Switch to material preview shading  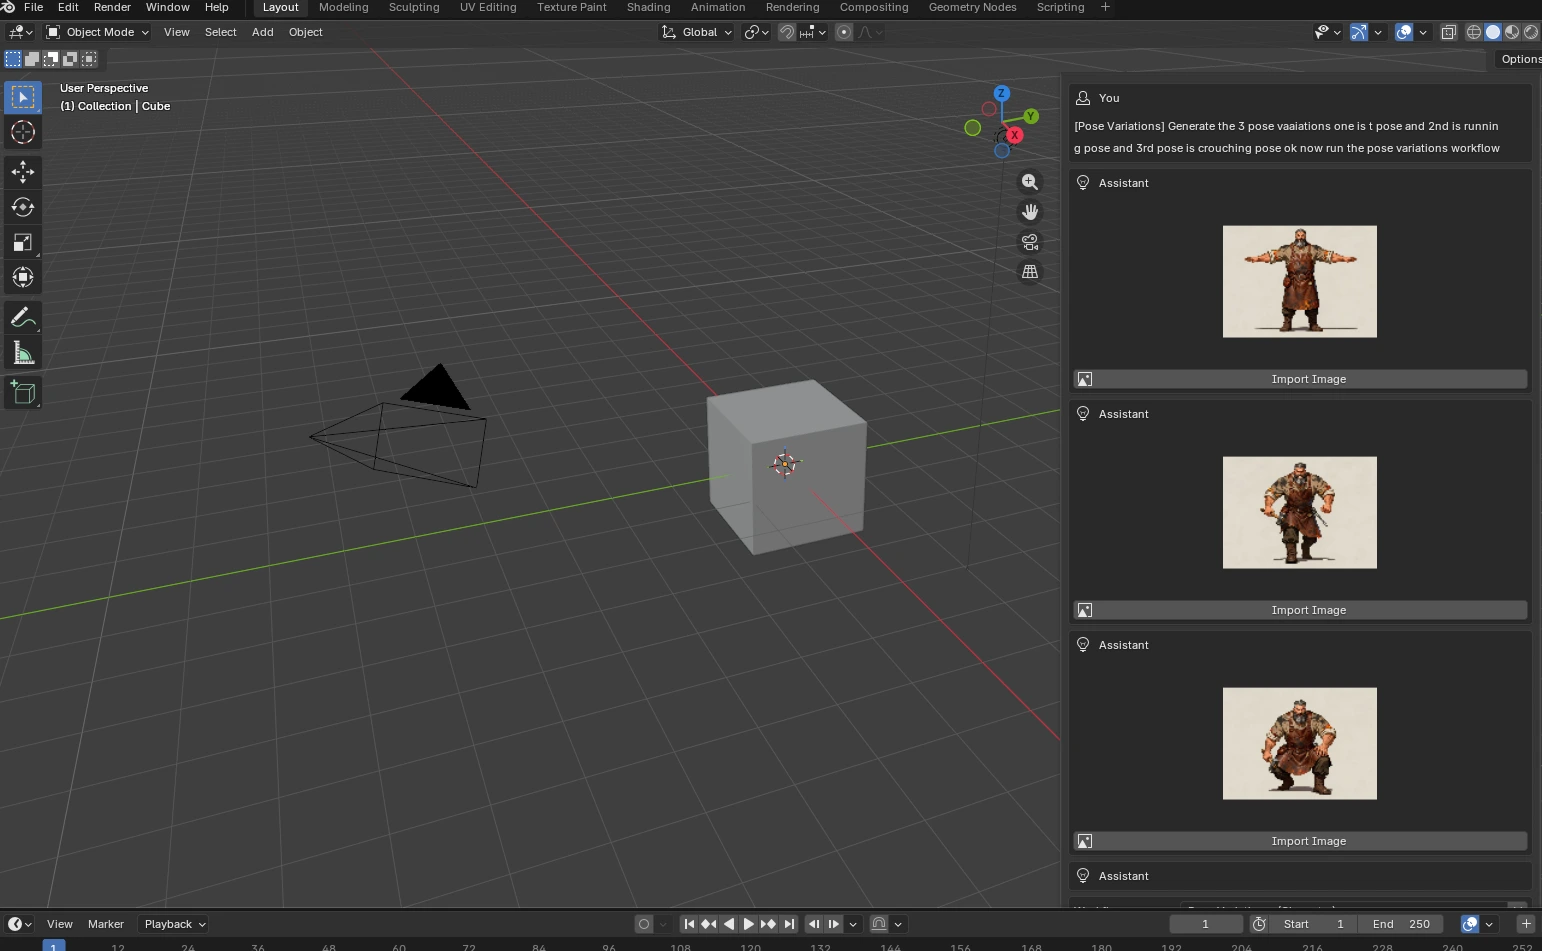click(x=1512, y=32)
